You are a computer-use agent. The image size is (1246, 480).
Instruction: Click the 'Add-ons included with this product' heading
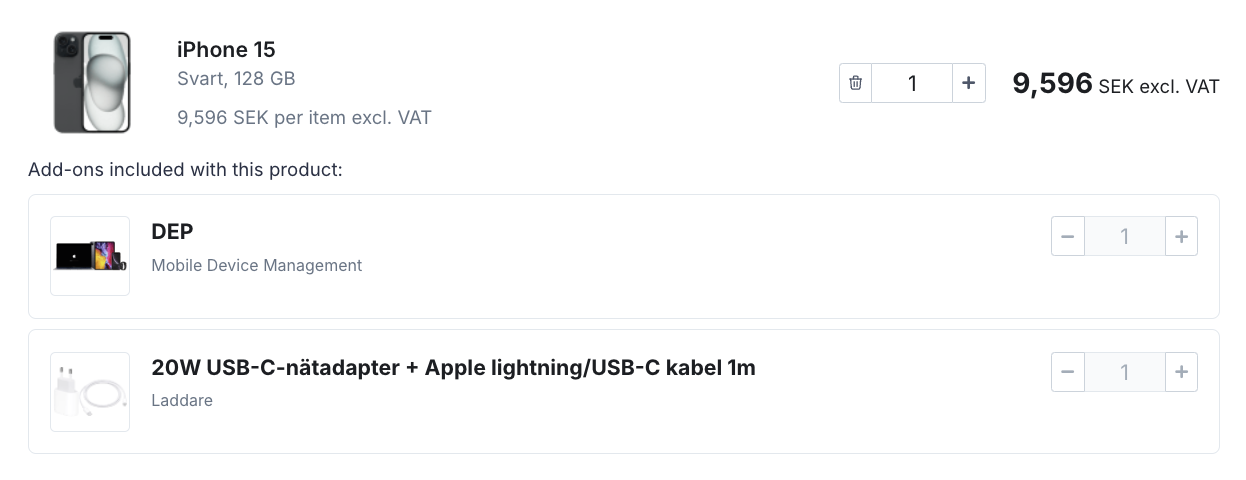(186, 169)
